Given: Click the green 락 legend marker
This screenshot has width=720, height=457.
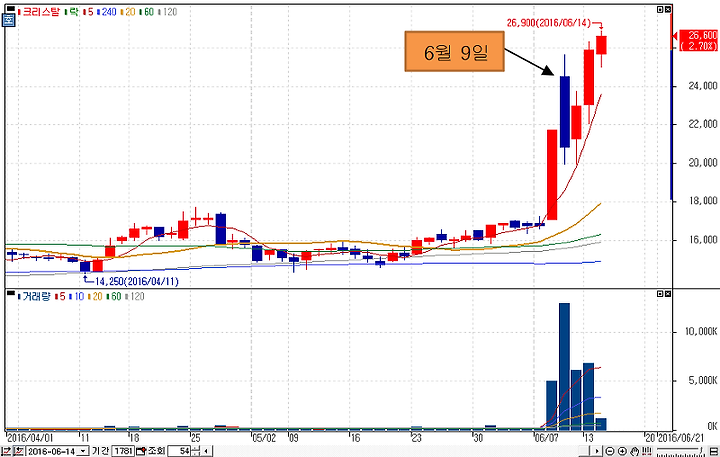Looking at the screenshot, I should [70, 11].
